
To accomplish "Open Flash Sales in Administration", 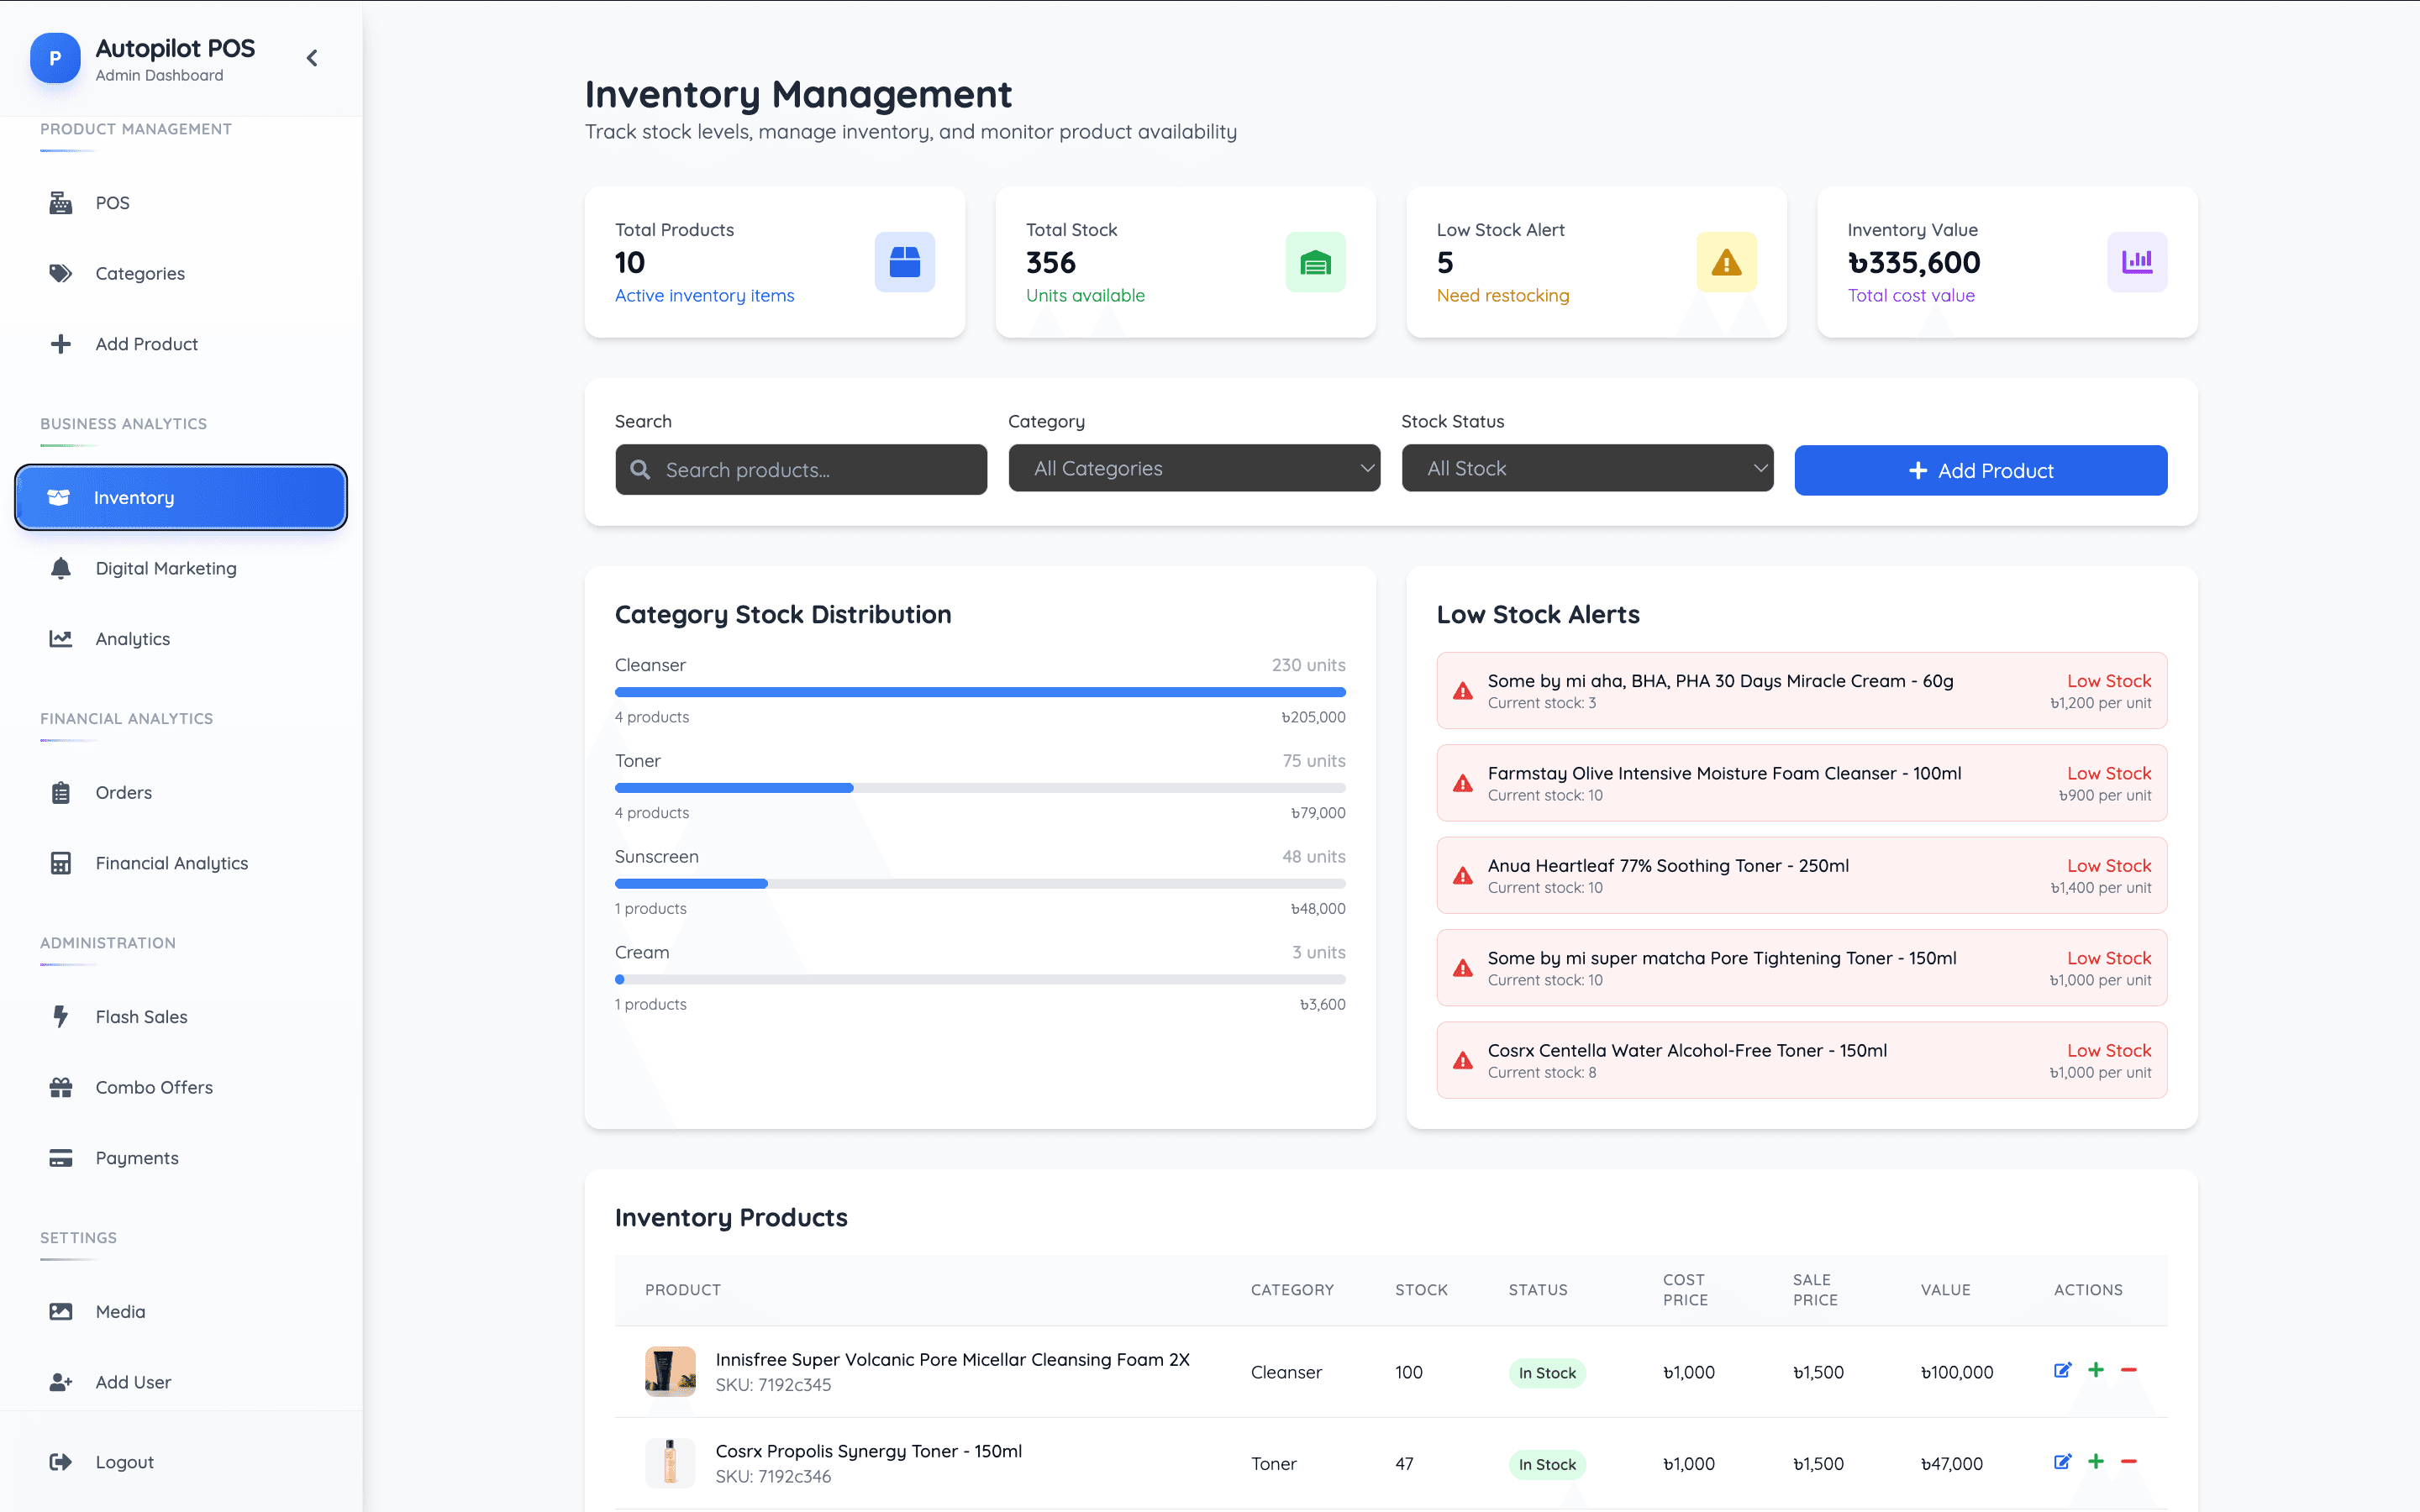I will 181,1016.
